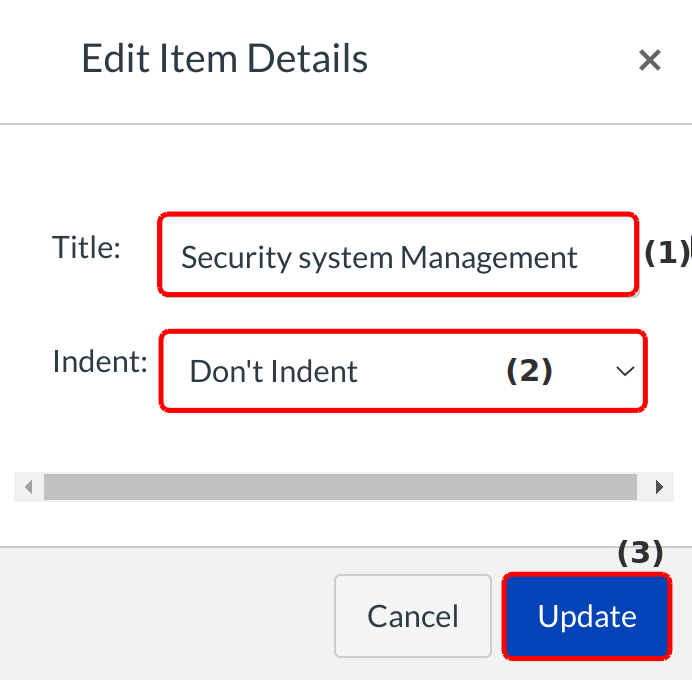
Task: Click the Title text input field
Action: click(396, 256)
